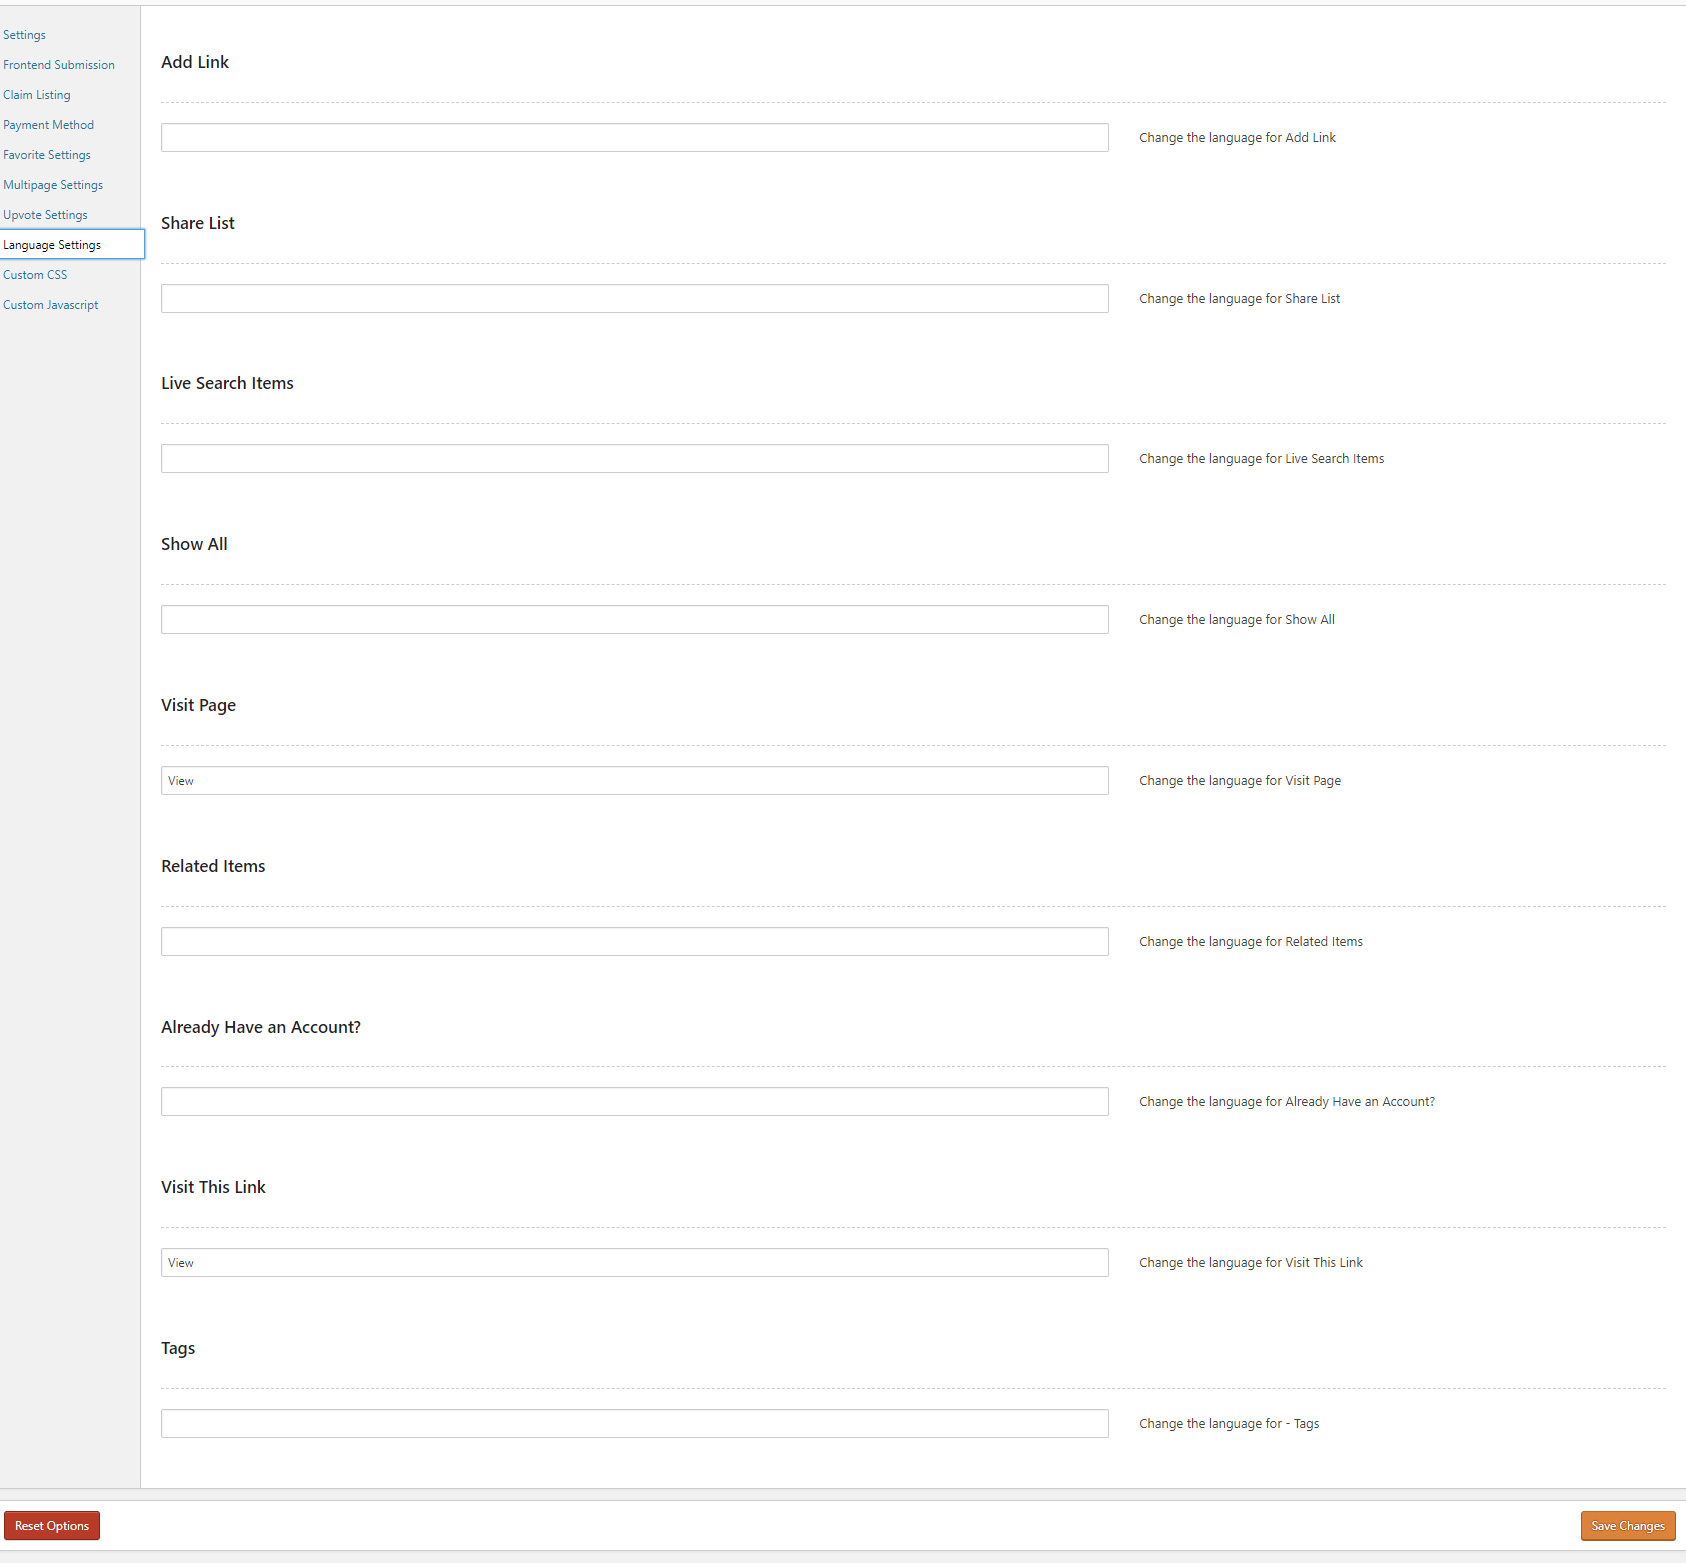
Task: Edit the Visit Page field containing View
Action: (x=634, y=781)
